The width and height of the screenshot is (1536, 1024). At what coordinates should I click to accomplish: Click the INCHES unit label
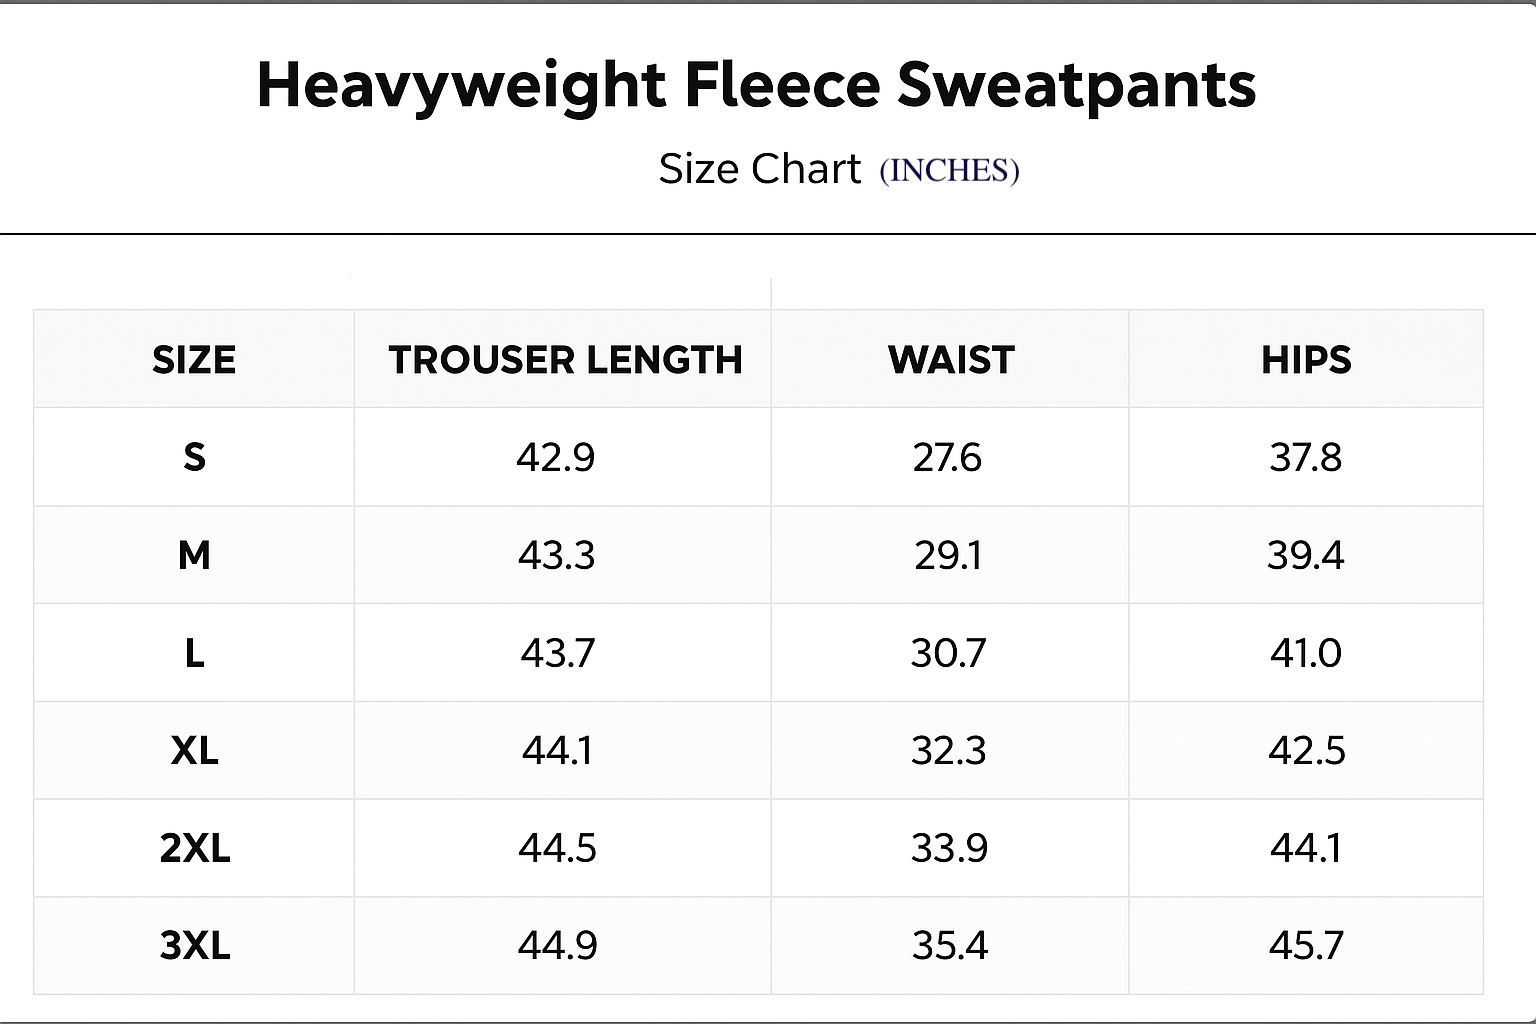(949, 171)
